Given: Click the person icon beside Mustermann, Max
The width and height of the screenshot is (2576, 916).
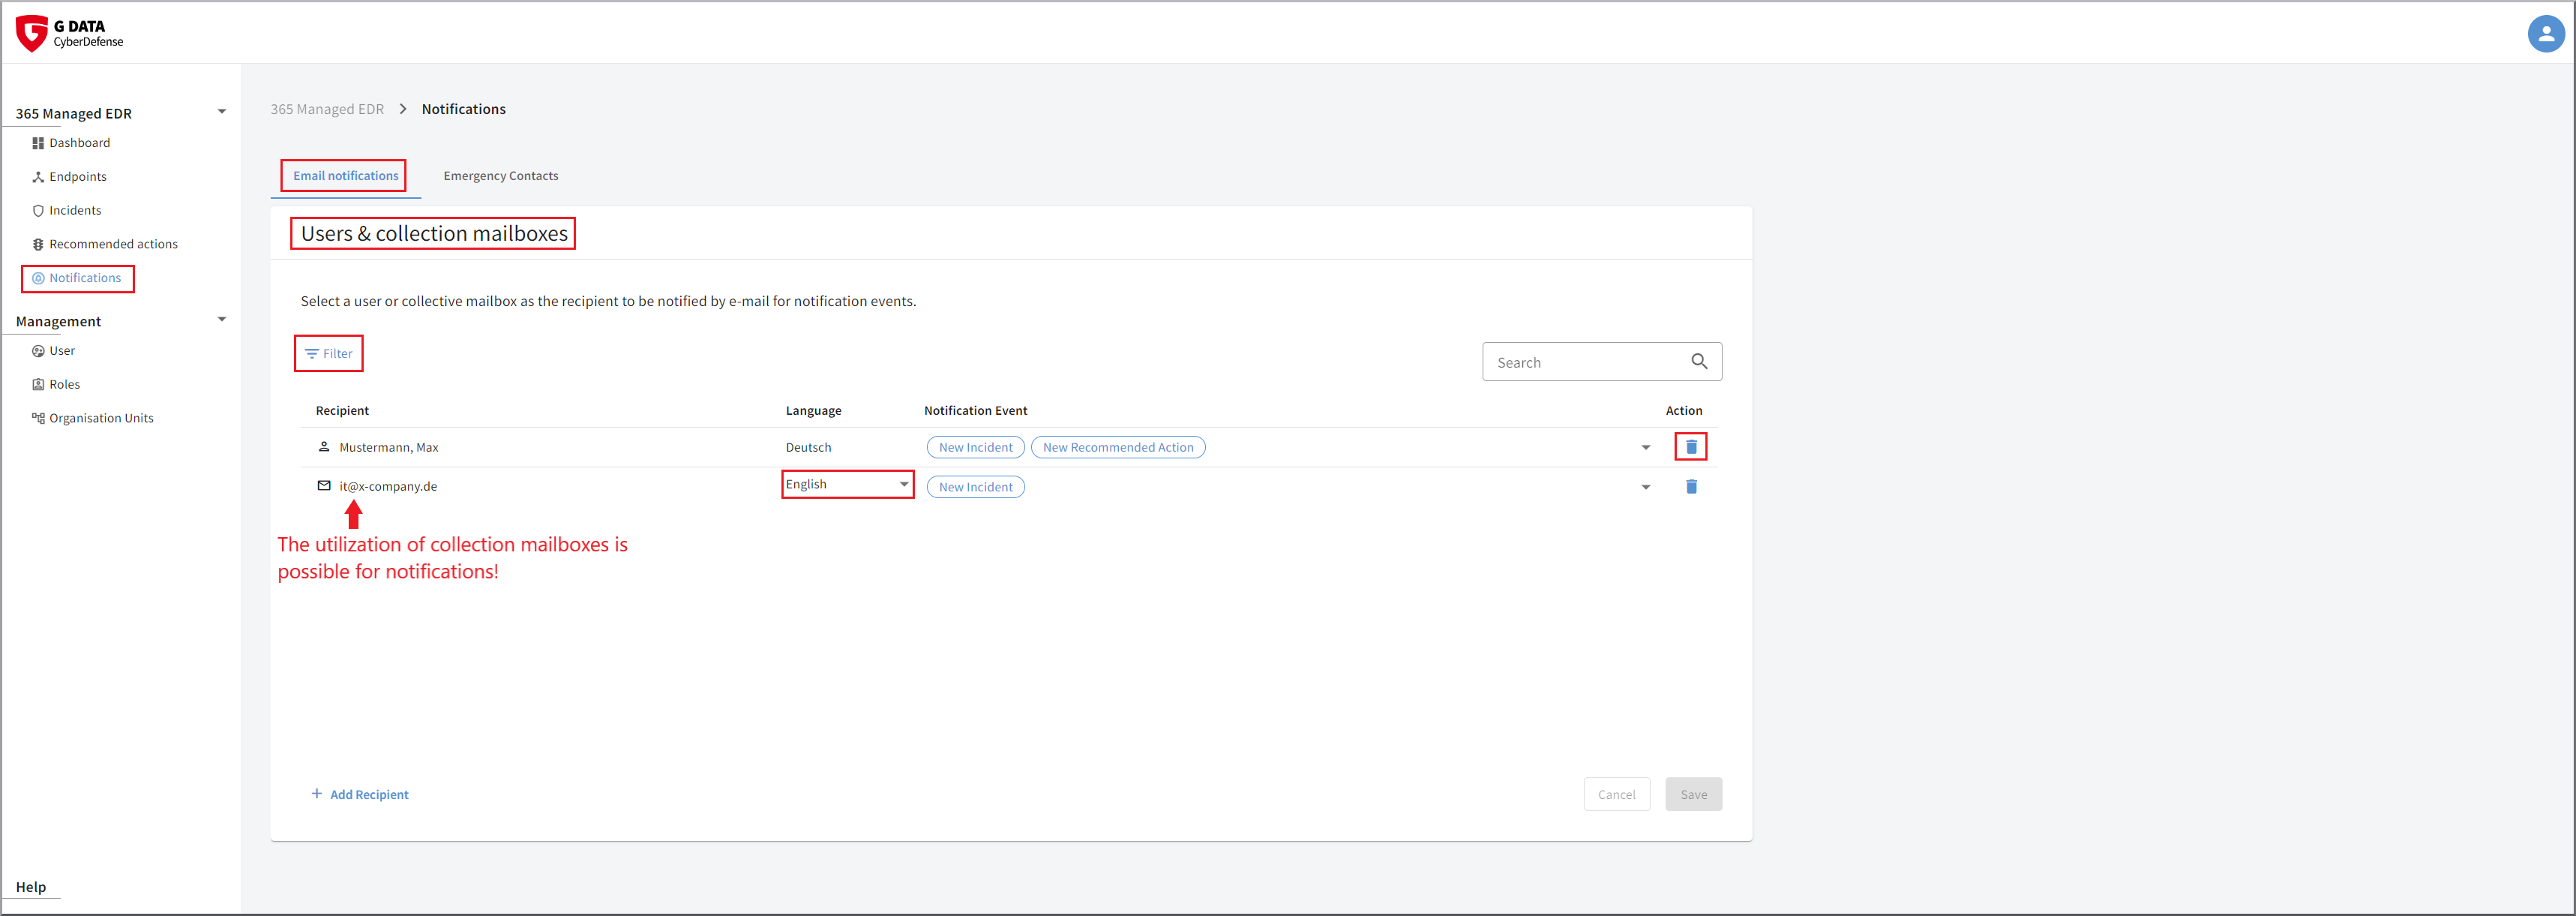Looking at the screenshot, I should point(324,446).
